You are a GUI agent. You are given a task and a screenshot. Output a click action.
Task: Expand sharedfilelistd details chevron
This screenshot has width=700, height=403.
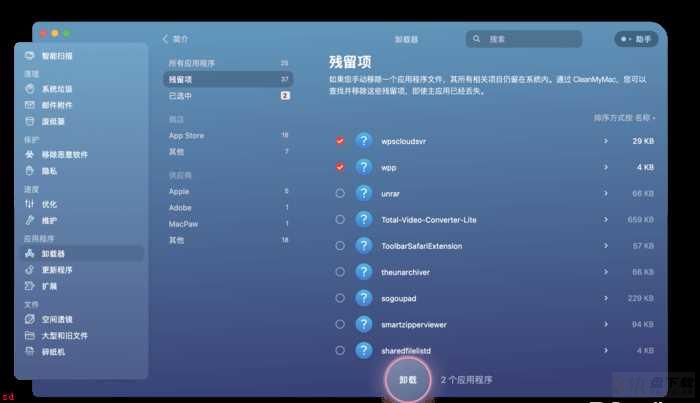pos(606,350)
